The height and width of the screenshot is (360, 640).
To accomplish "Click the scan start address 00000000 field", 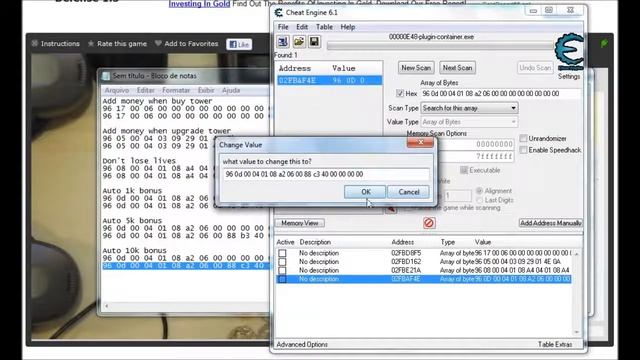I will click(478, 144).
